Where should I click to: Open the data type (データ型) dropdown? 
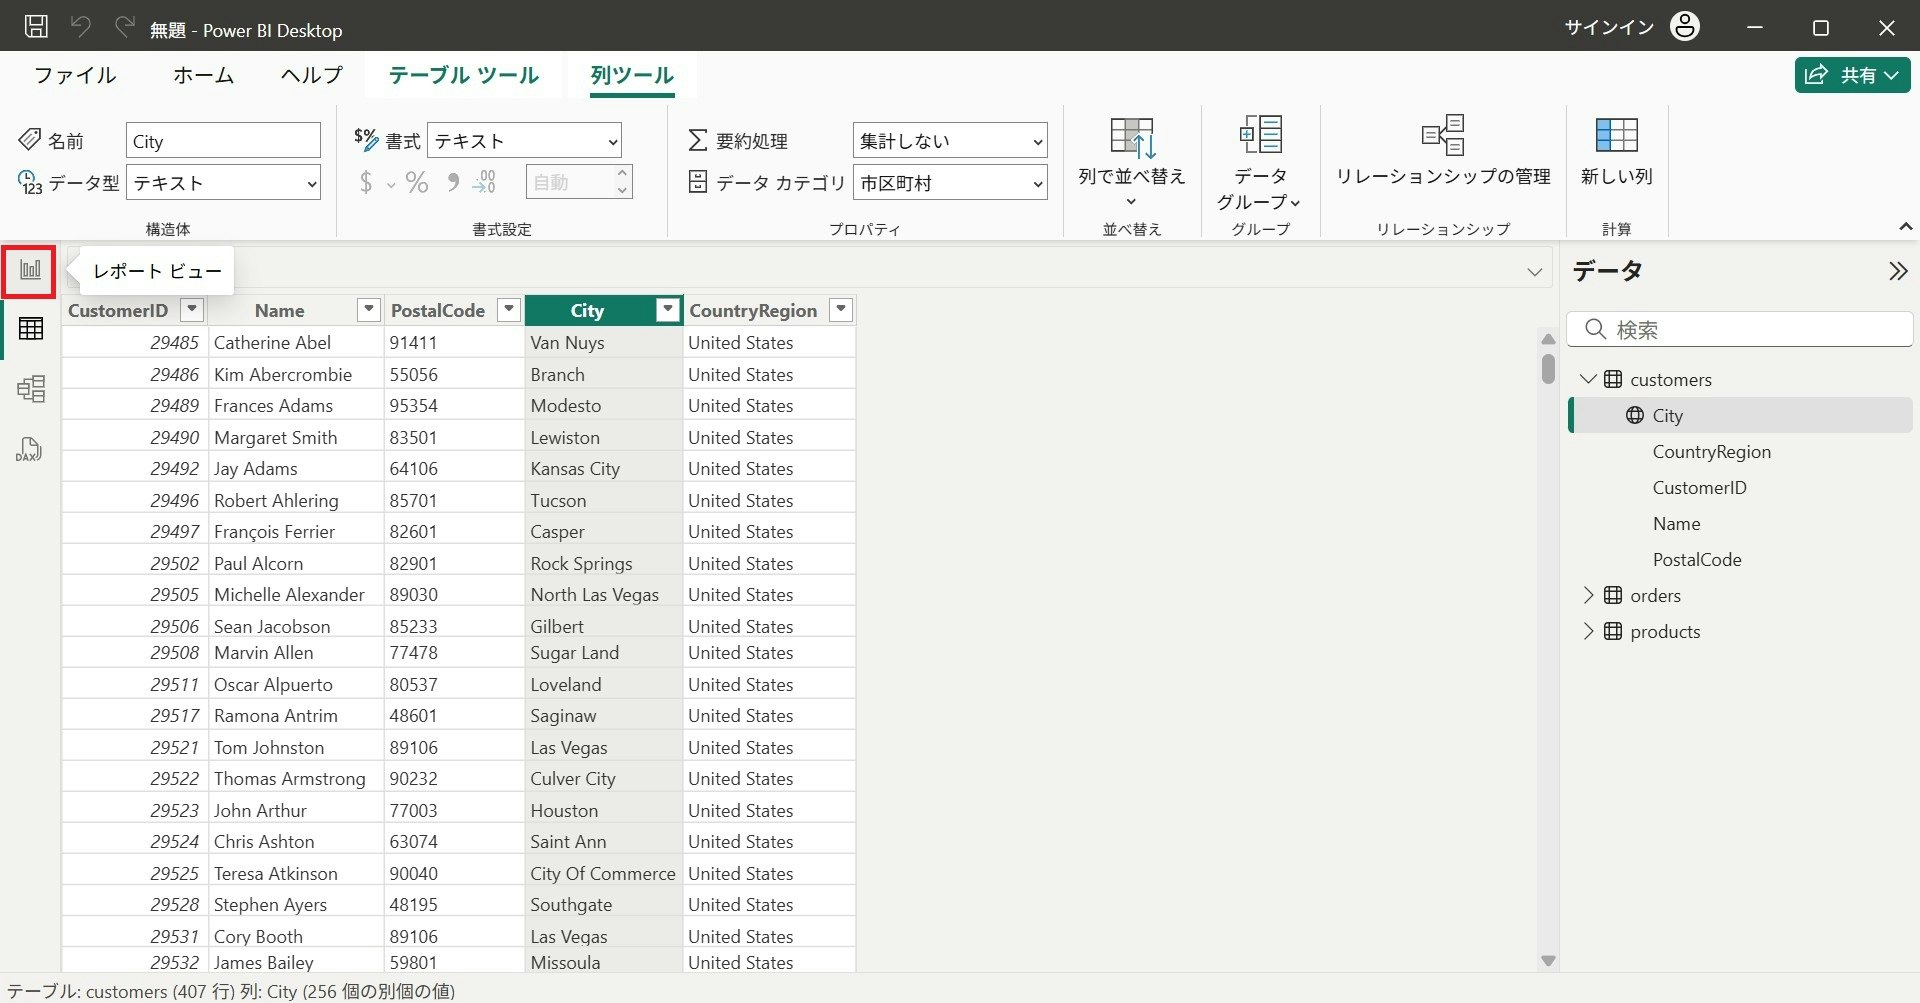[x=223, y=183]
